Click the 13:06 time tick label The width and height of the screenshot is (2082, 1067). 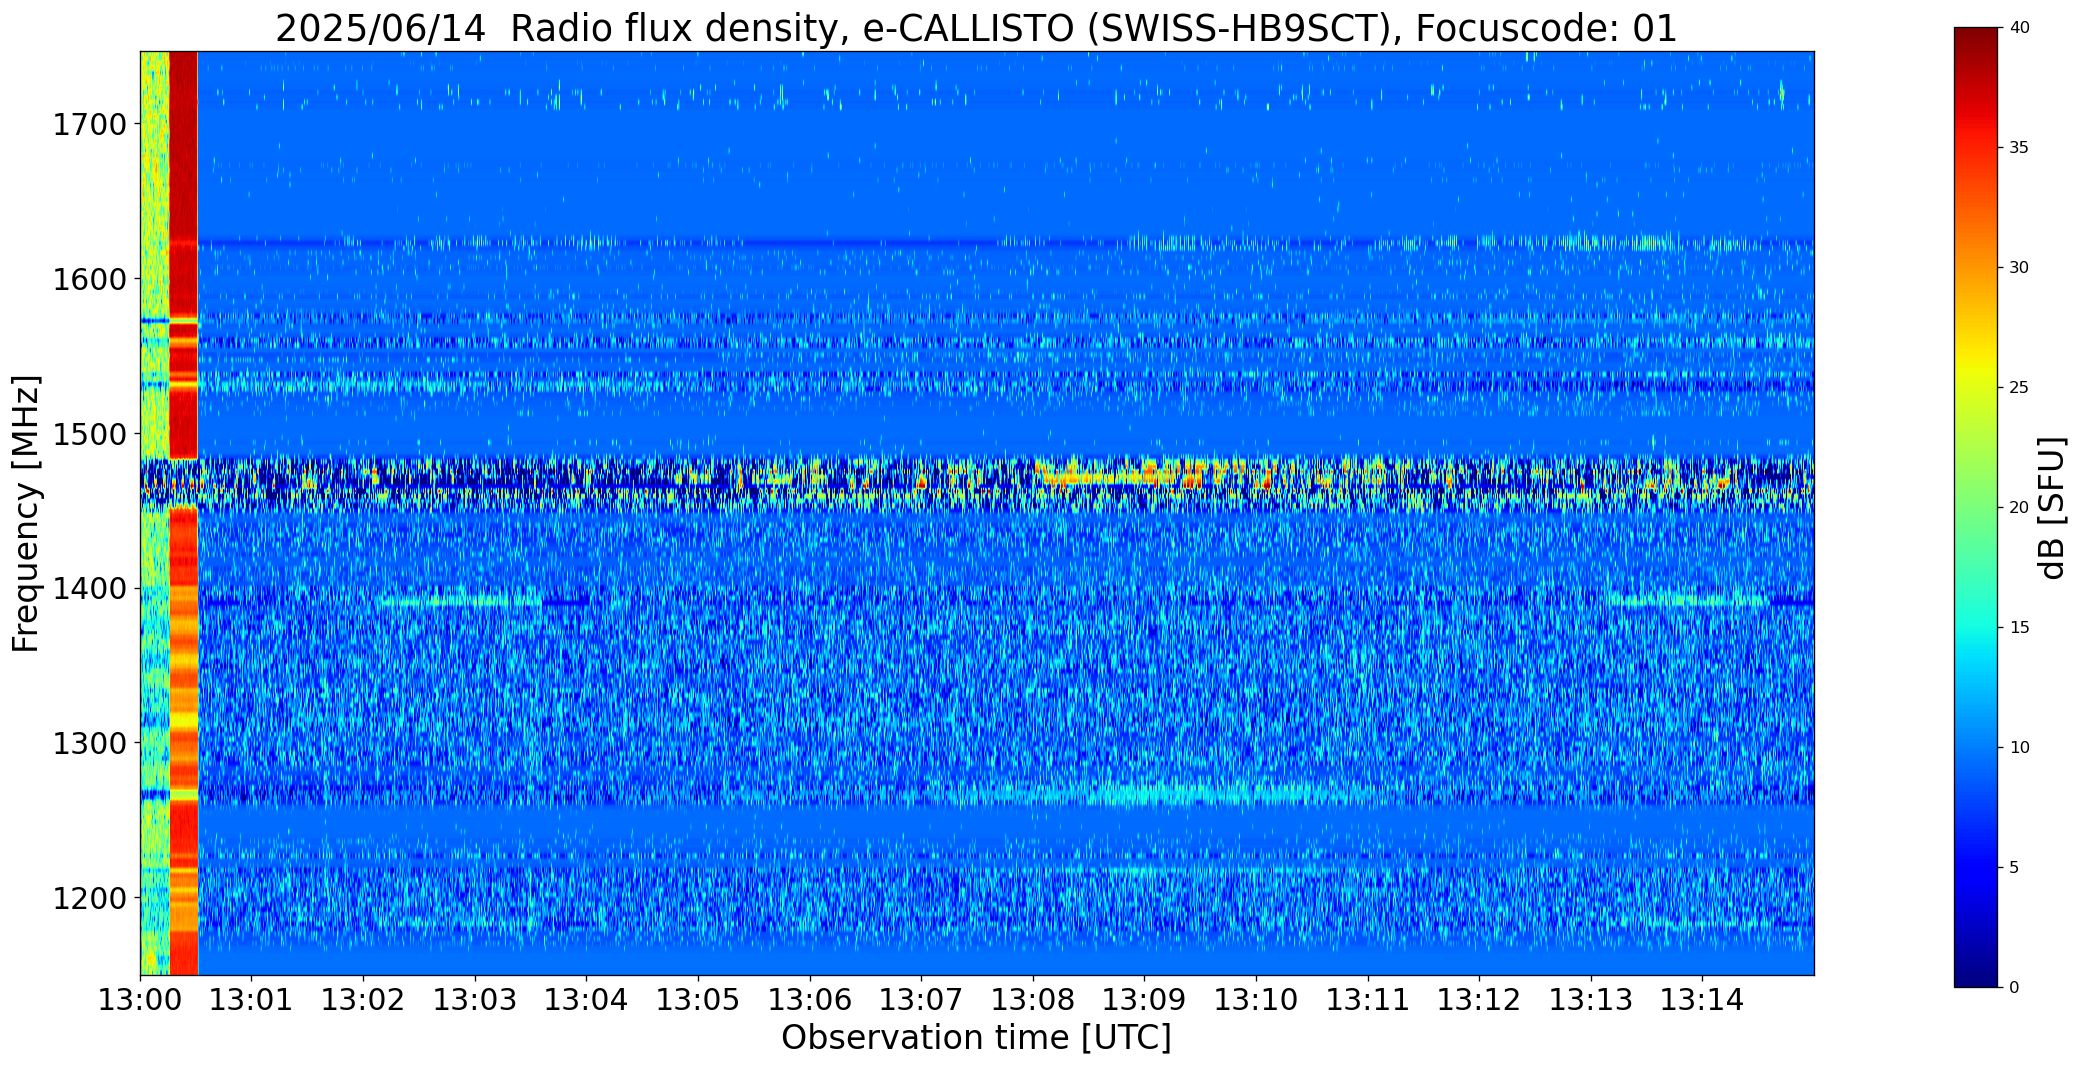(x=810, y=999)
